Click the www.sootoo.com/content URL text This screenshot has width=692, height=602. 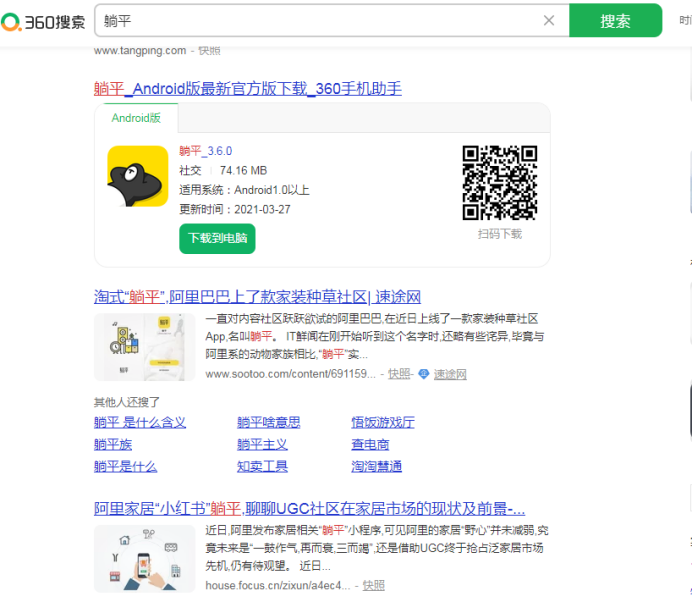[x=290, y=374]
